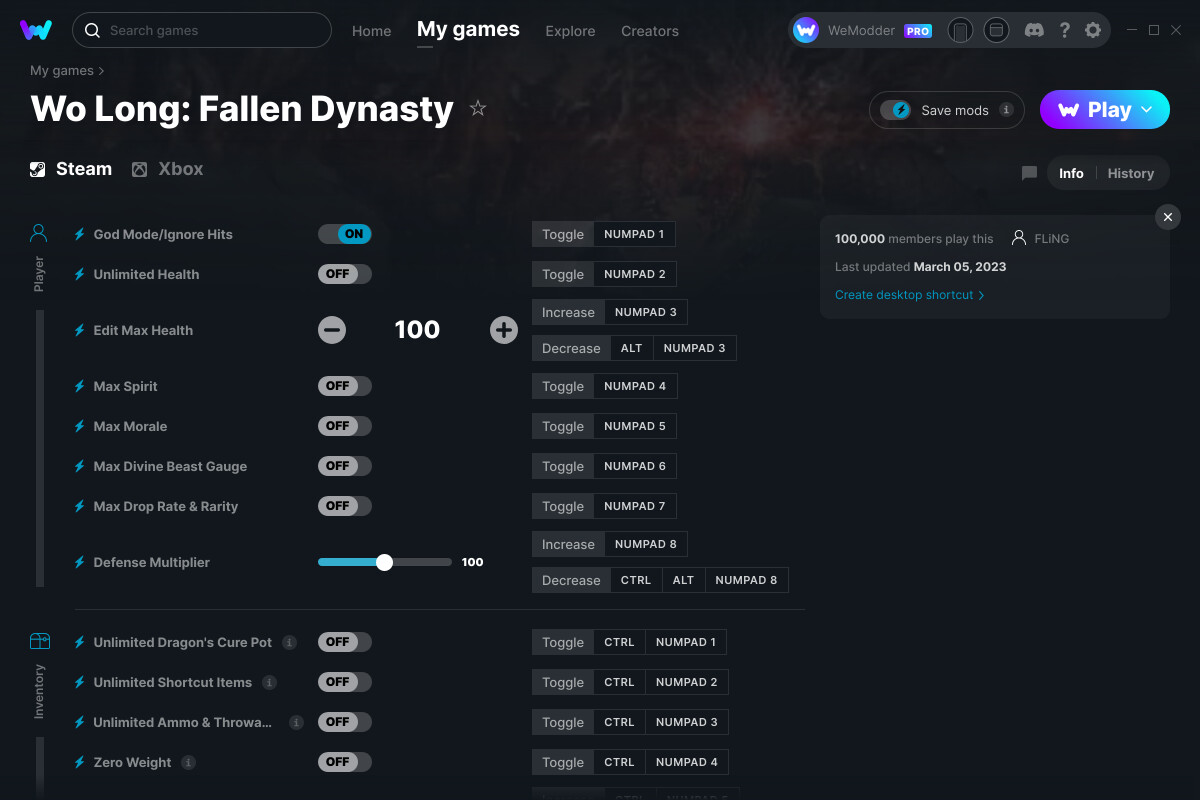The width and height of the screenshot is (1200, 800).
Task: Click the My games breadcrumb link
Action: point(62,71)
